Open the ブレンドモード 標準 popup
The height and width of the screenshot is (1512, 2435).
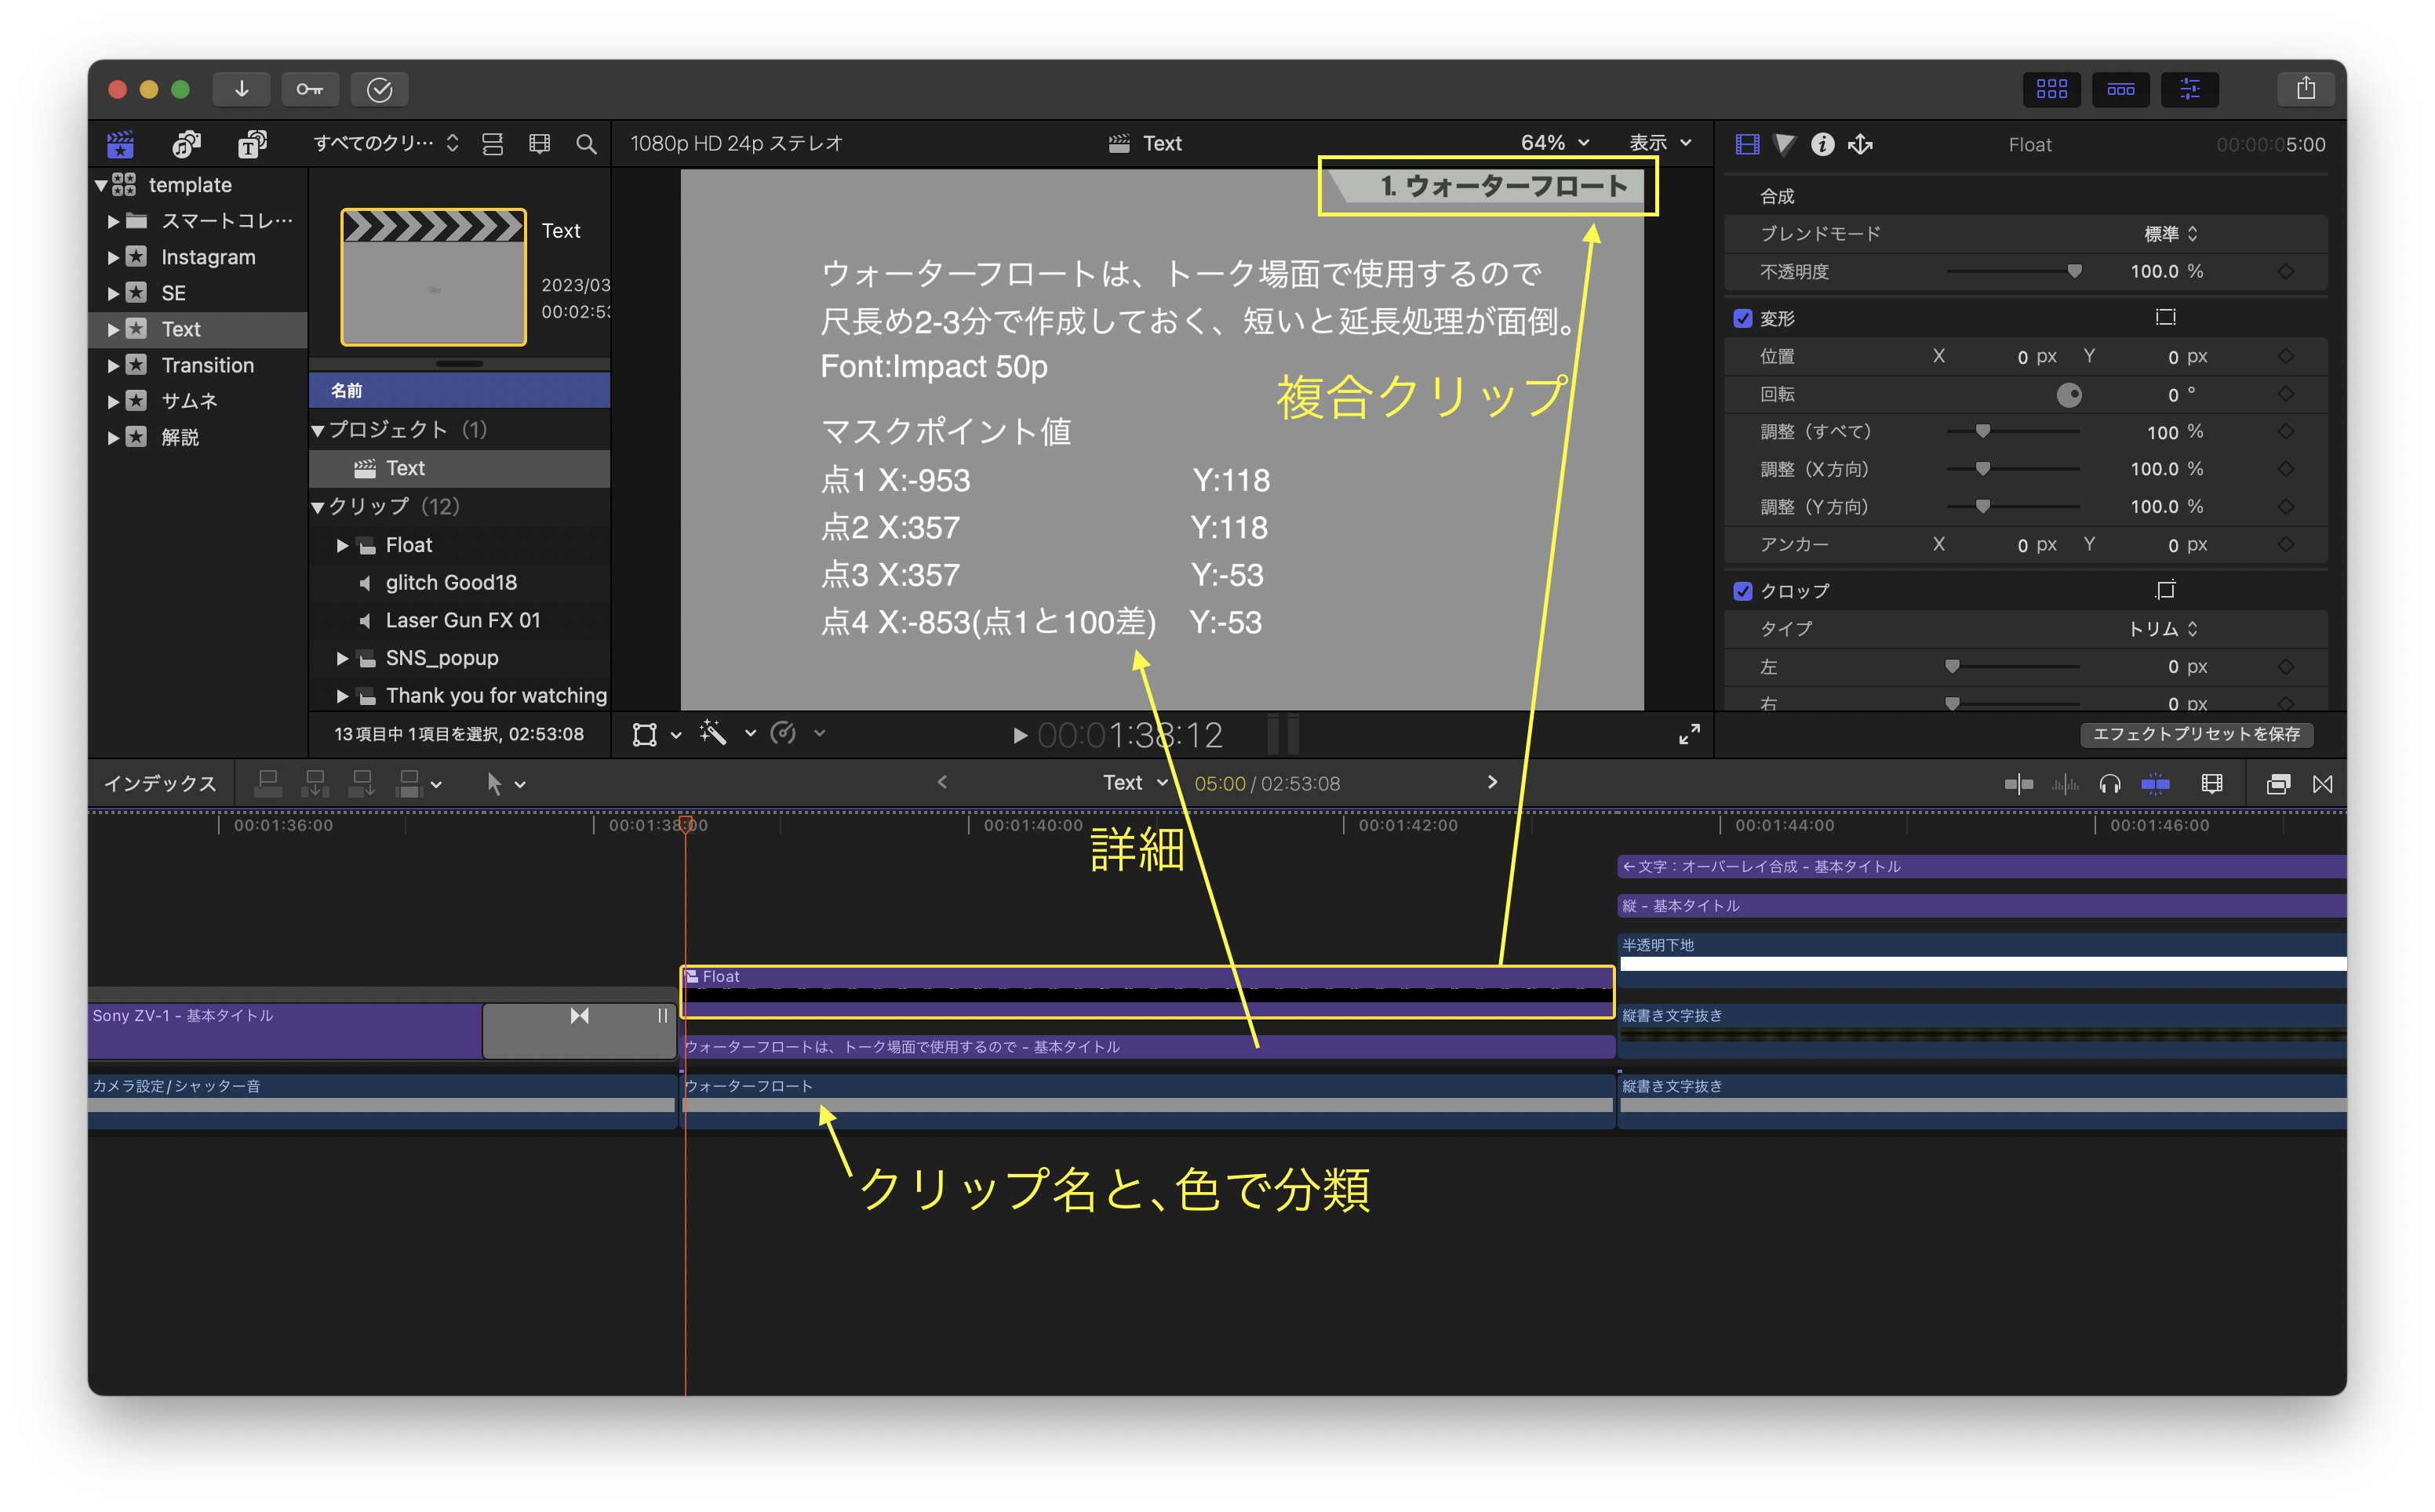2170,233
